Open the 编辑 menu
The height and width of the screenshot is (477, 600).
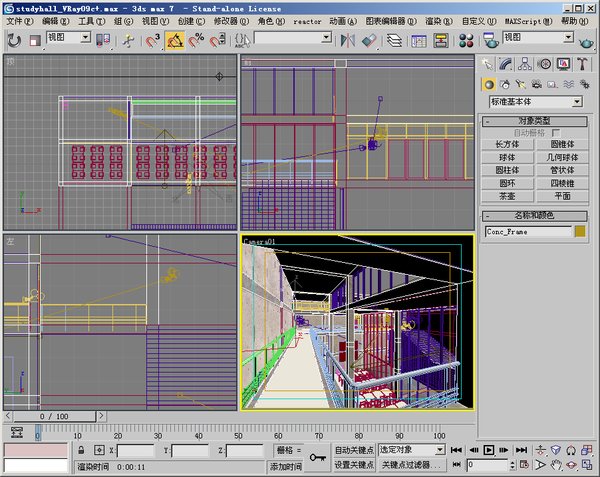pos(55,21)
